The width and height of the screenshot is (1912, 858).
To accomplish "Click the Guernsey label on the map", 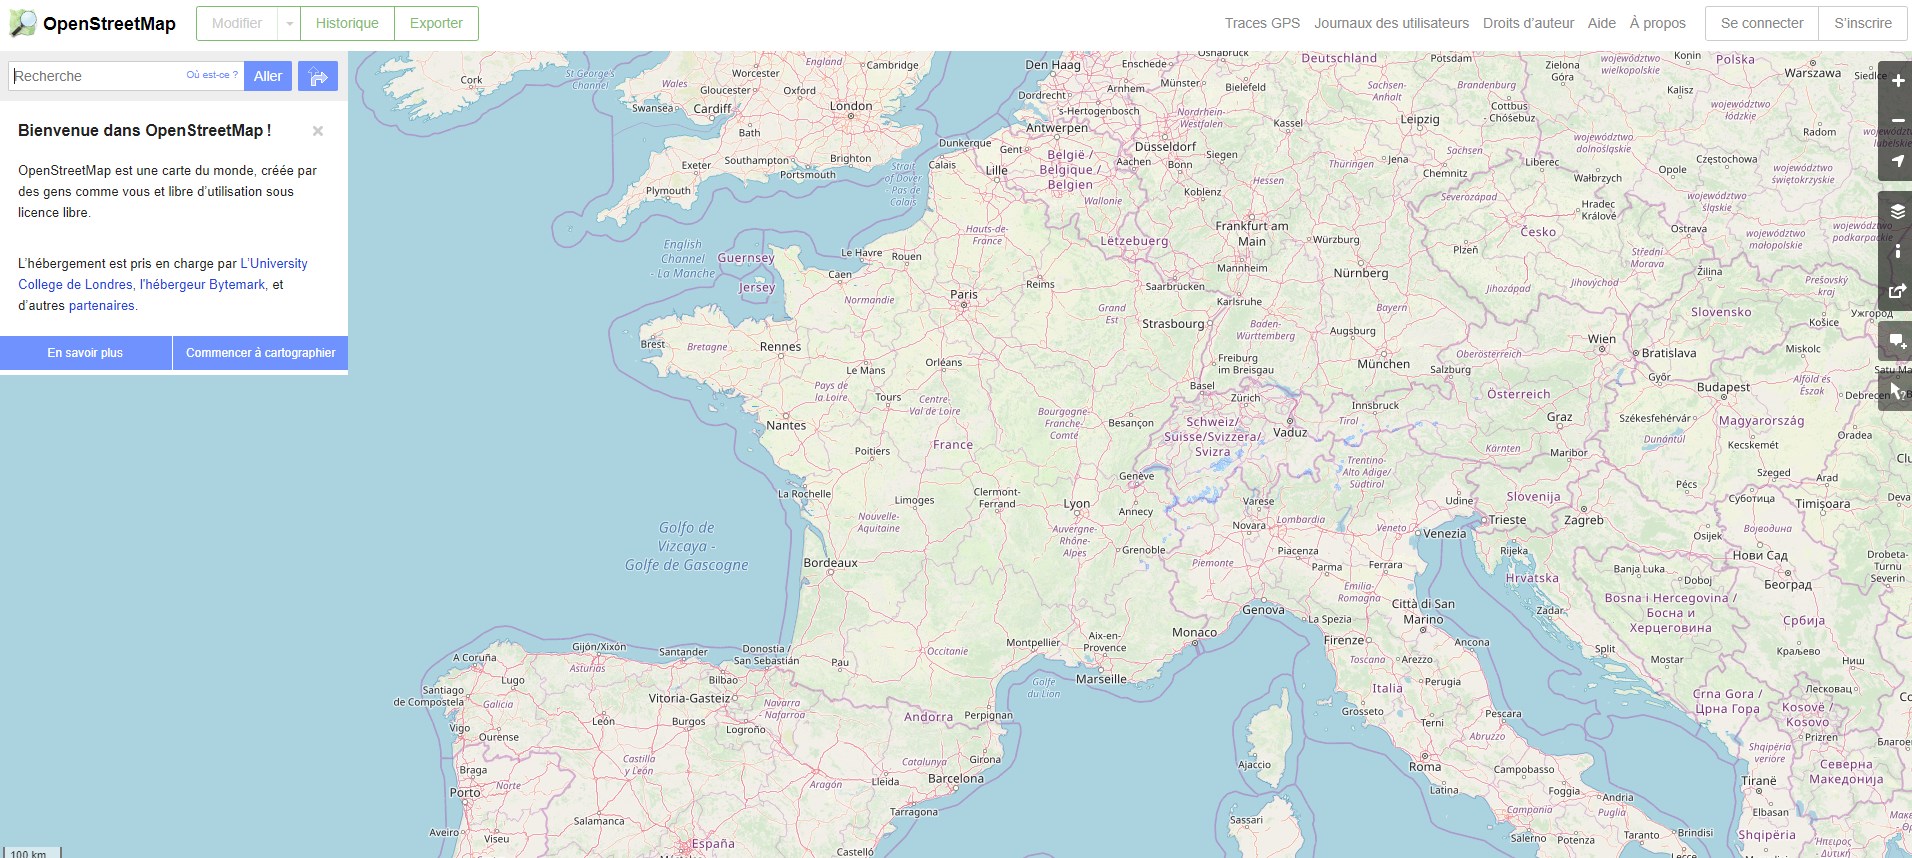I will tap(746, 258).
